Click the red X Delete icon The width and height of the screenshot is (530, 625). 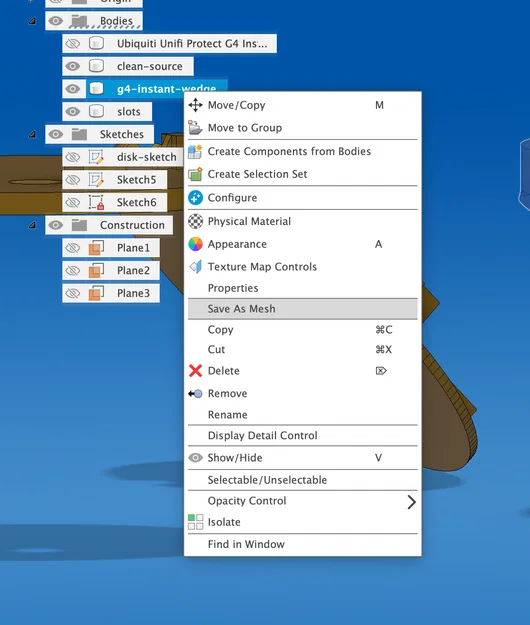coord(195,371)
